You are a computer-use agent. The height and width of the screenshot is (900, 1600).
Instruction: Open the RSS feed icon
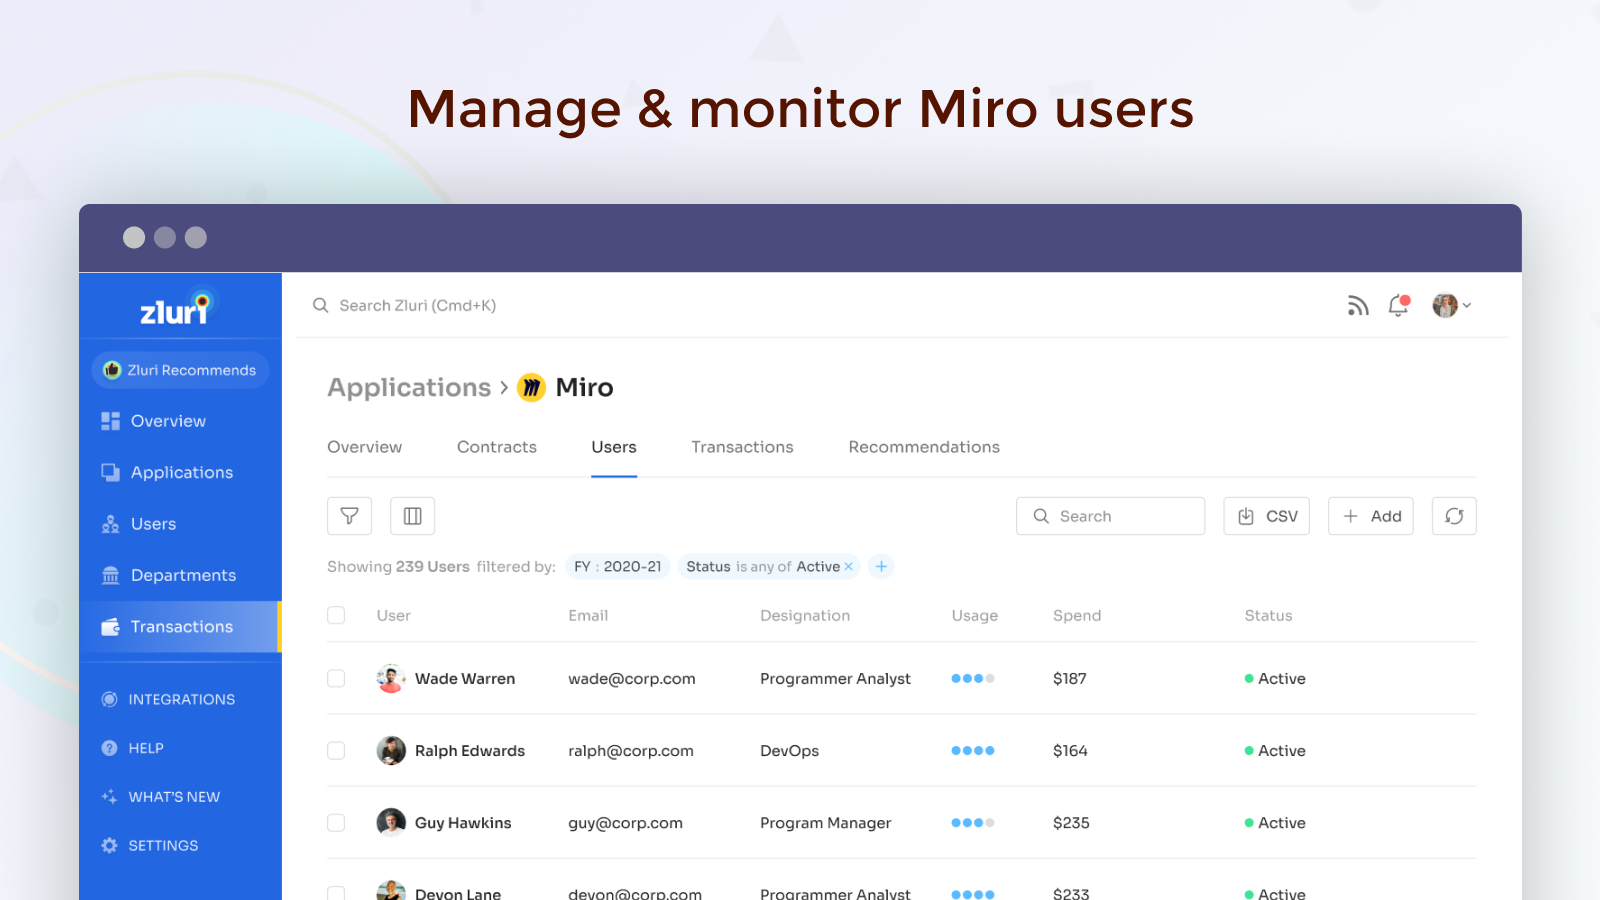(1357, 306)
